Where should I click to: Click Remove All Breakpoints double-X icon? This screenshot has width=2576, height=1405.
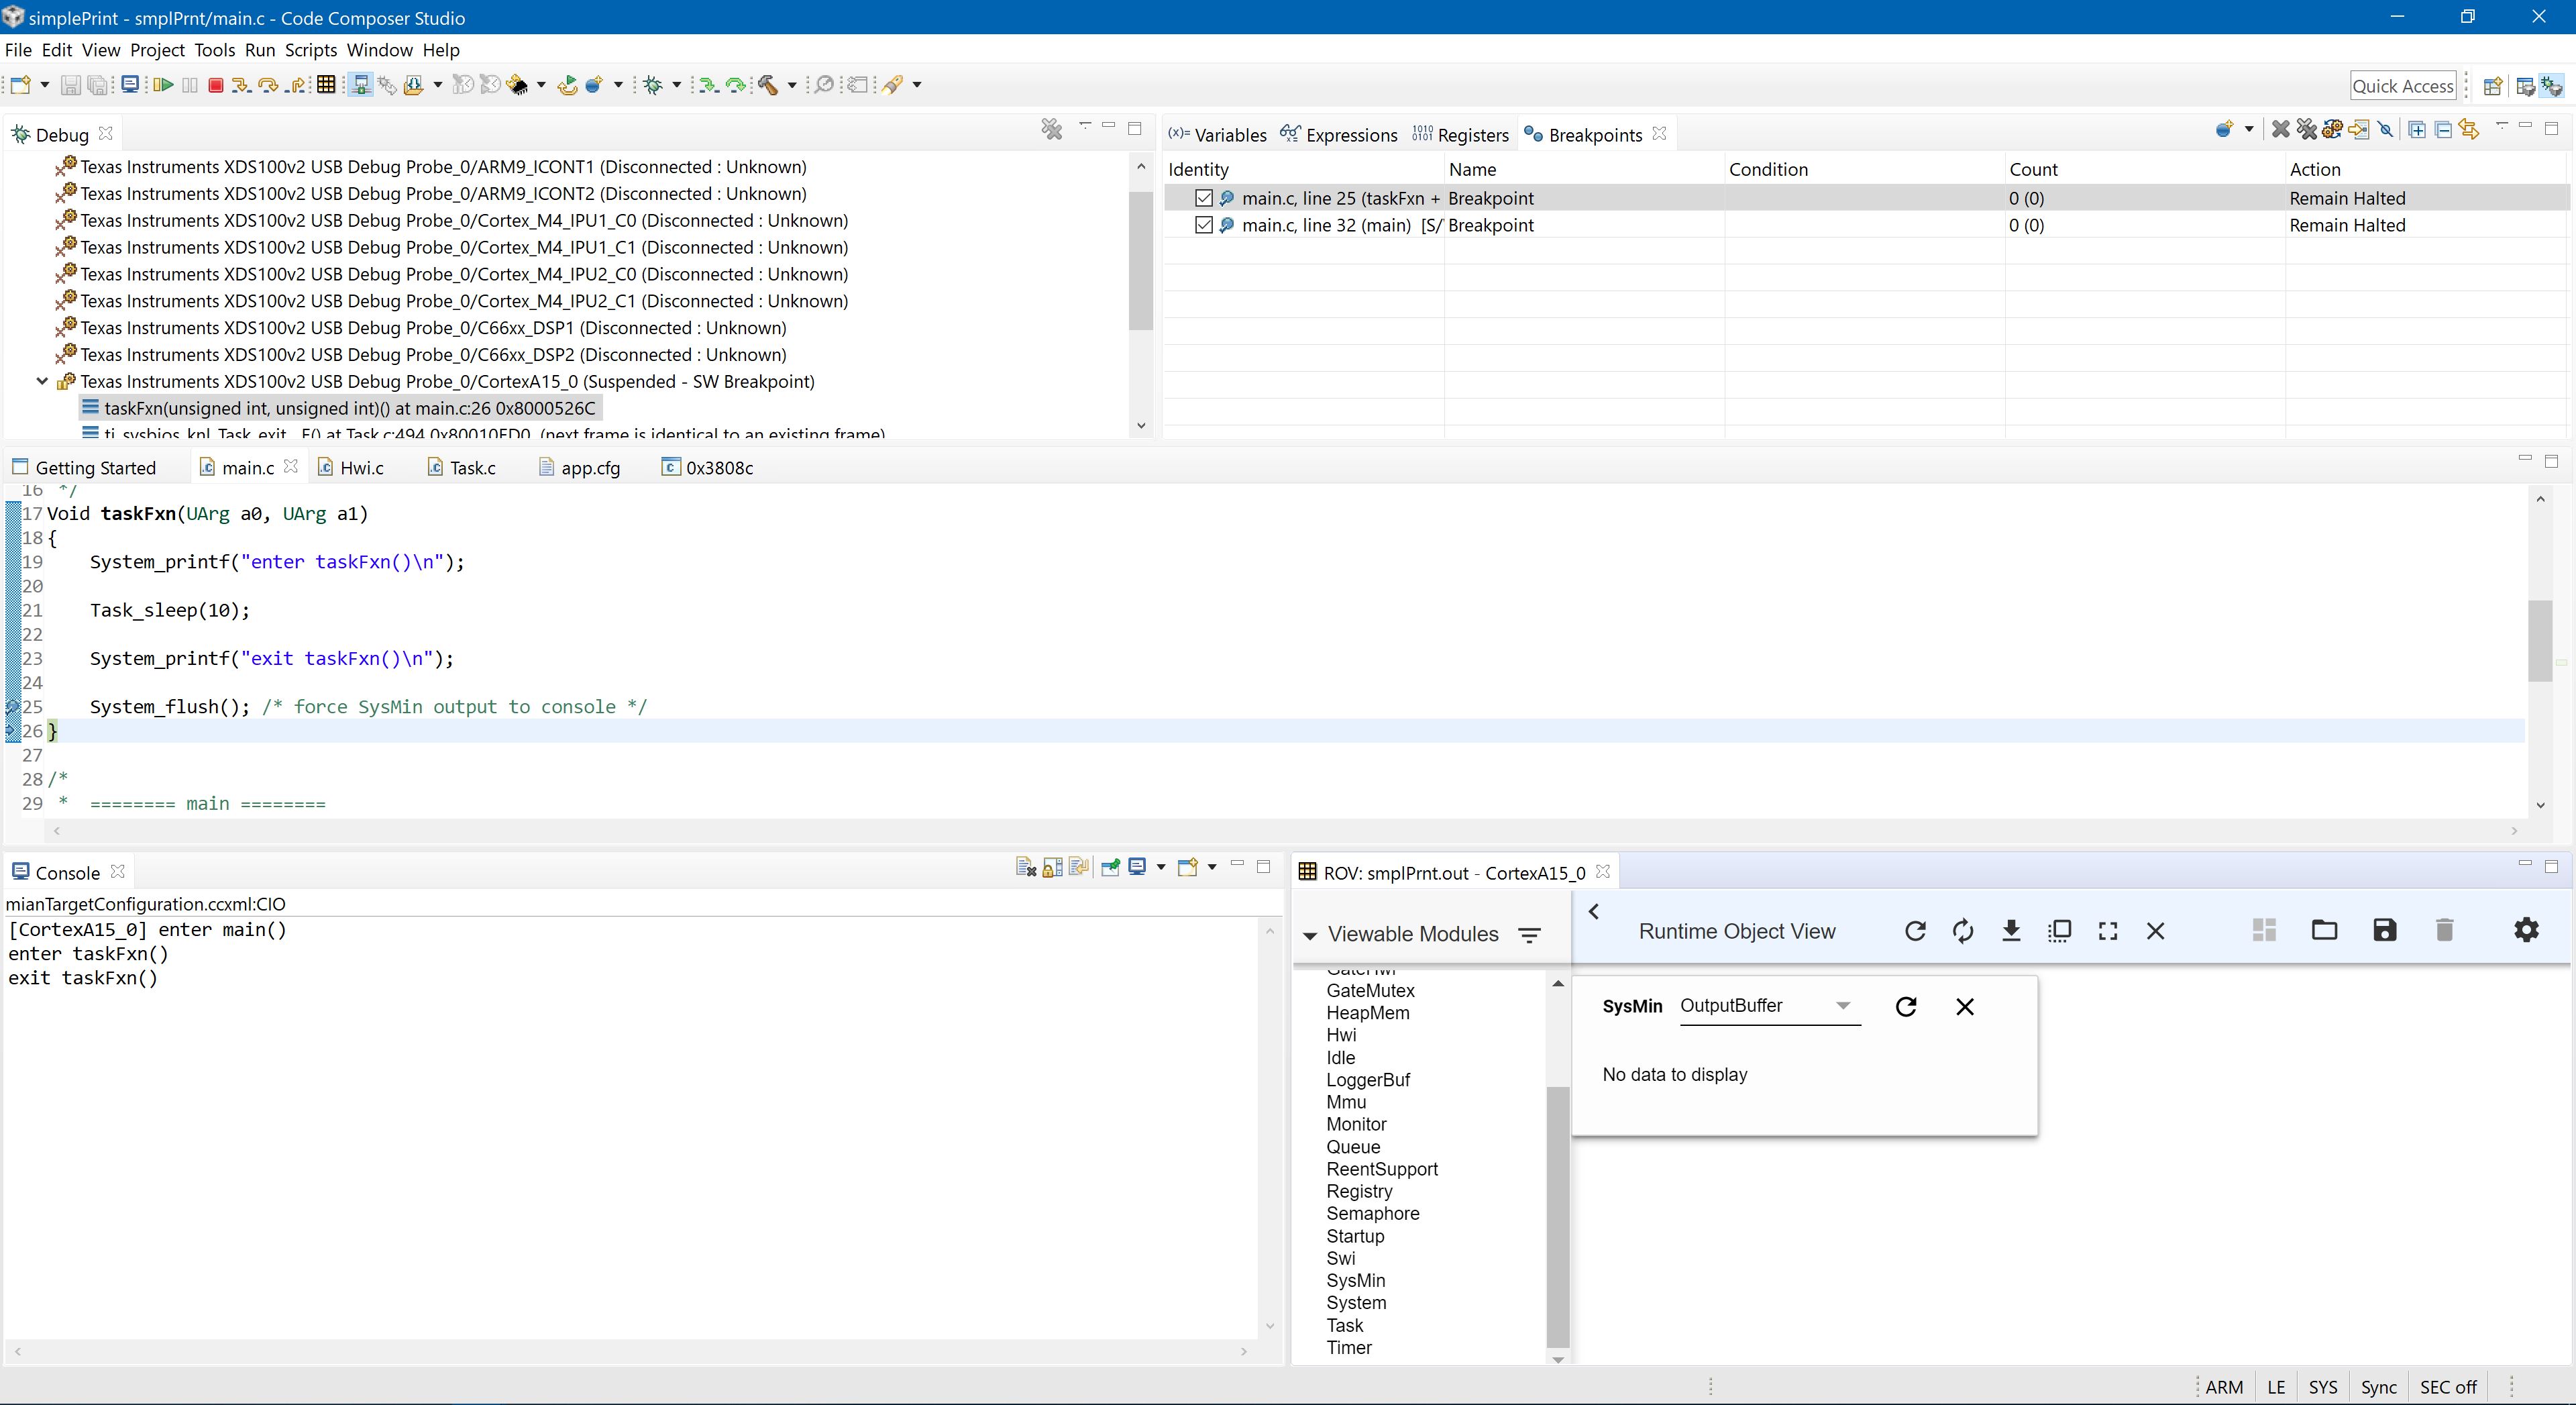coord(2306,129)
